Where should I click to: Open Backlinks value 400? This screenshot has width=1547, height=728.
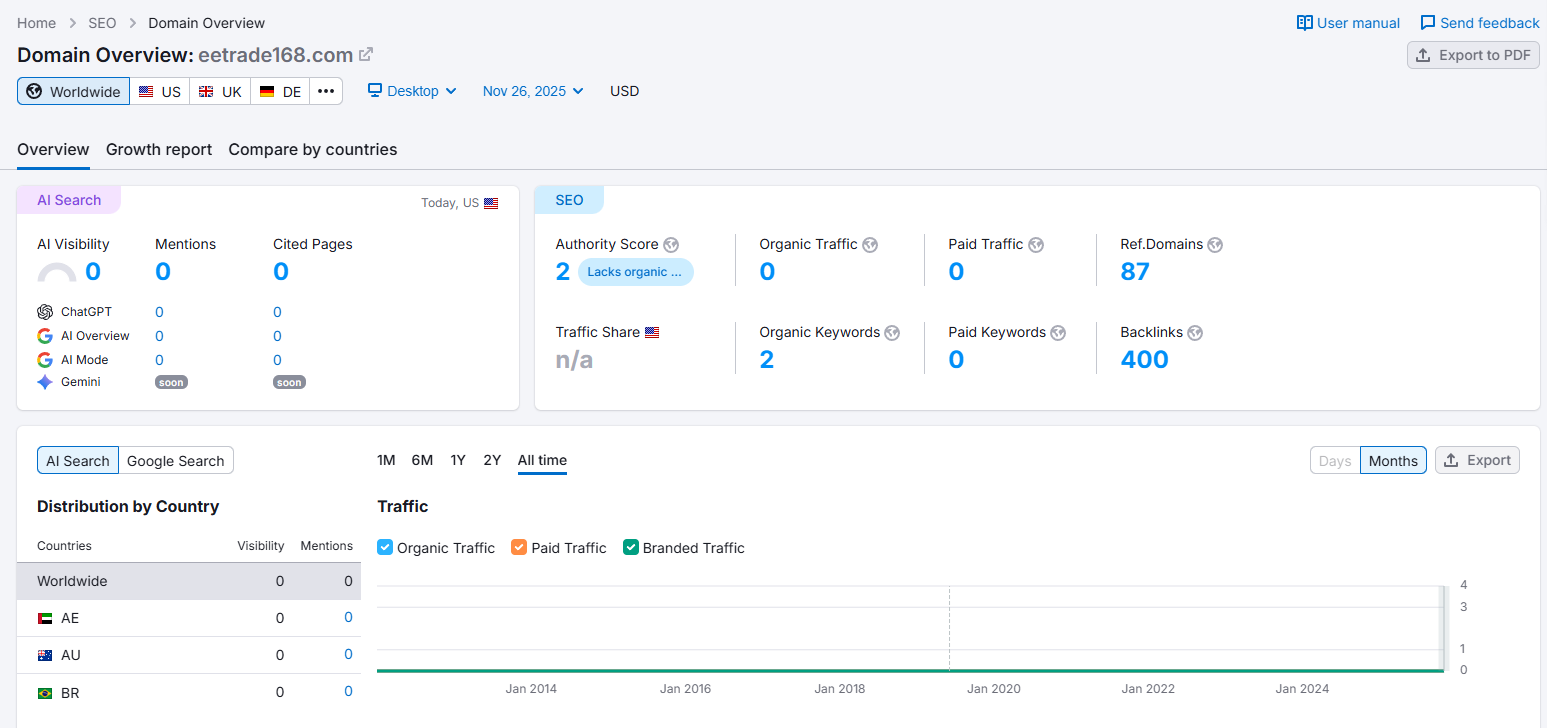click(x=1144, y=360)
